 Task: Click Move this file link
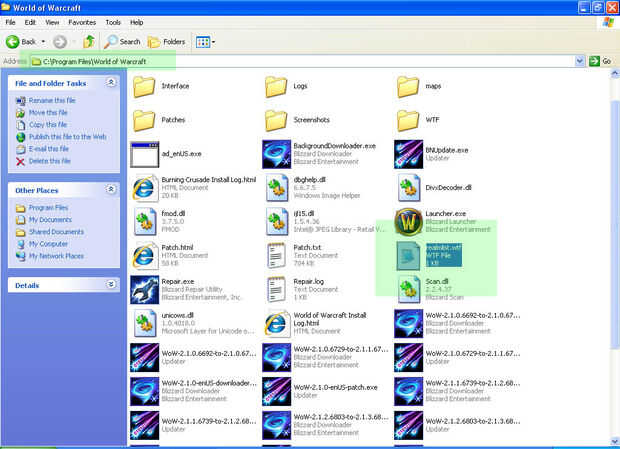48,113
